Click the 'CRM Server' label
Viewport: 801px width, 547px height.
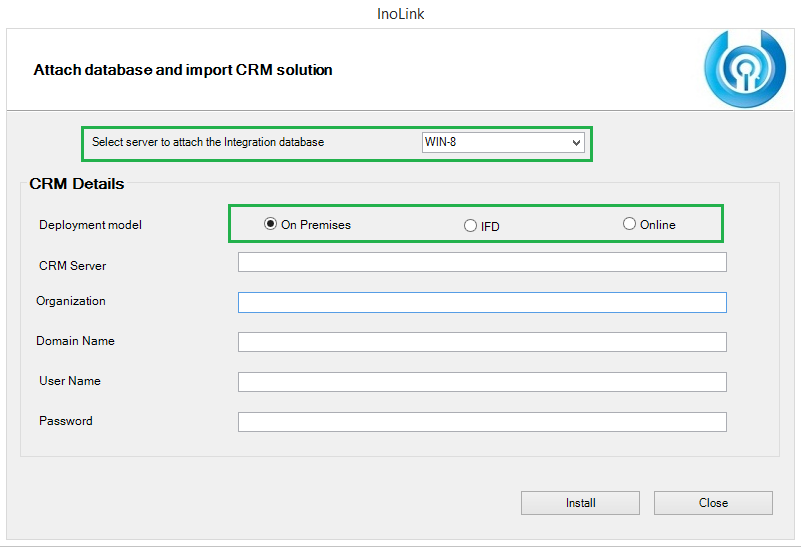click(x=73, y=266)
